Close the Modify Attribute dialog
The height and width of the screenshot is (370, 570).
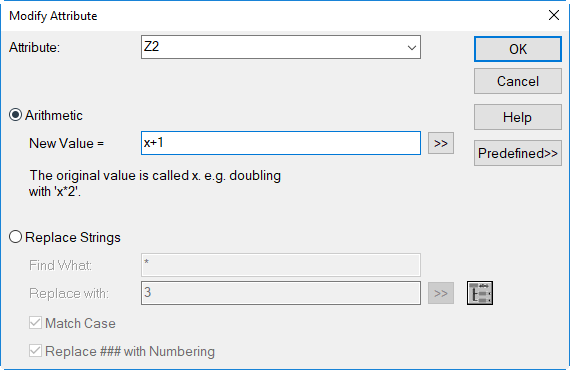point(554,15)
